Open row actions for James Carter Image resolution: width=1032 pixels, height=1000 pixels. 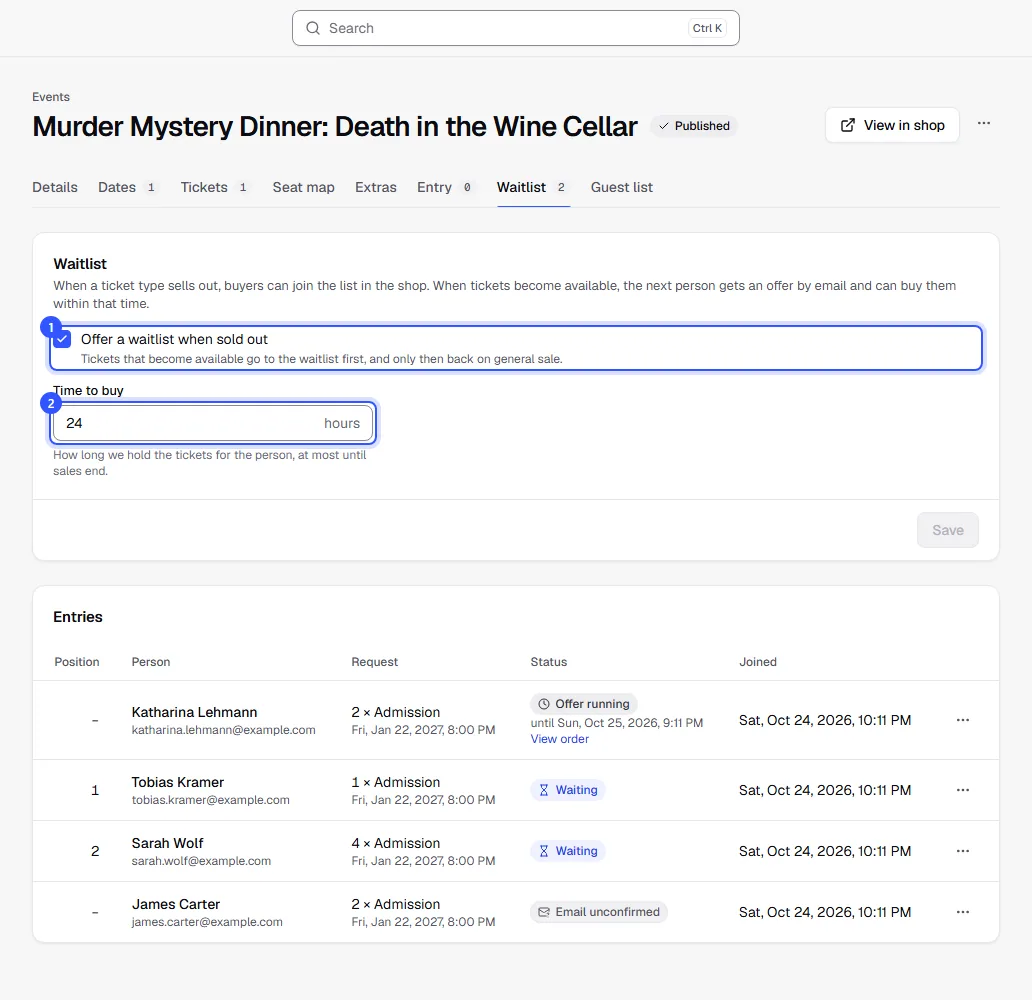tap(962, 912)
